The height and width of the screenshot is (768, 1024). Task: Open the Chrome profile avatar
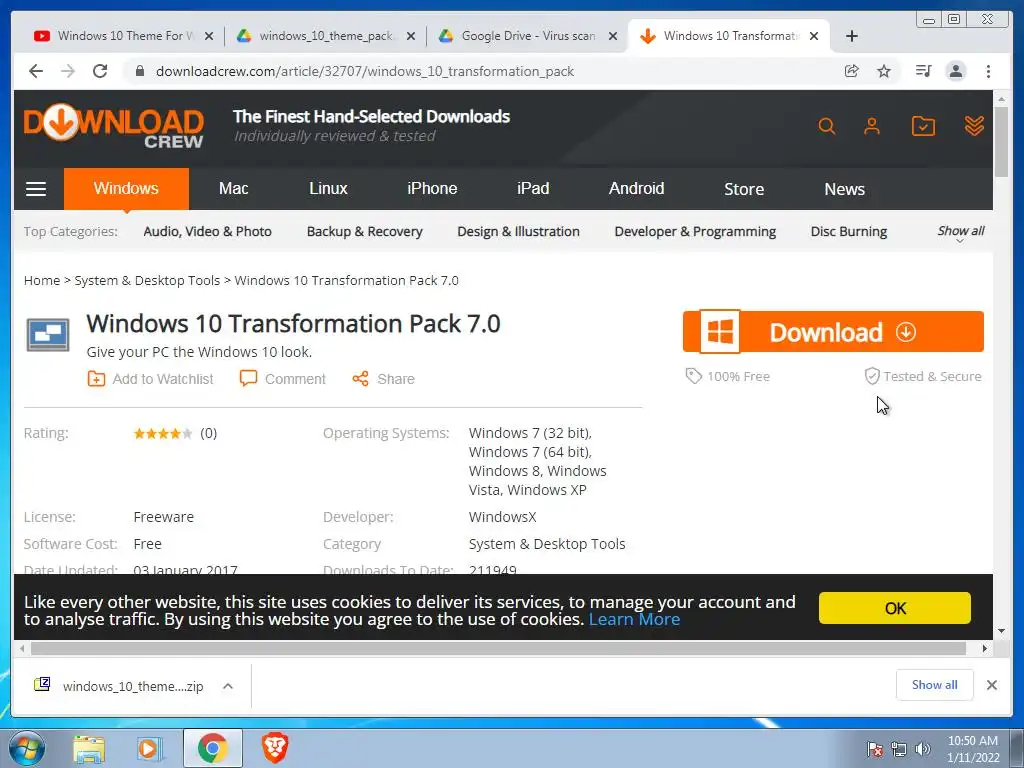pyautogui.click(x=956, y=71)
